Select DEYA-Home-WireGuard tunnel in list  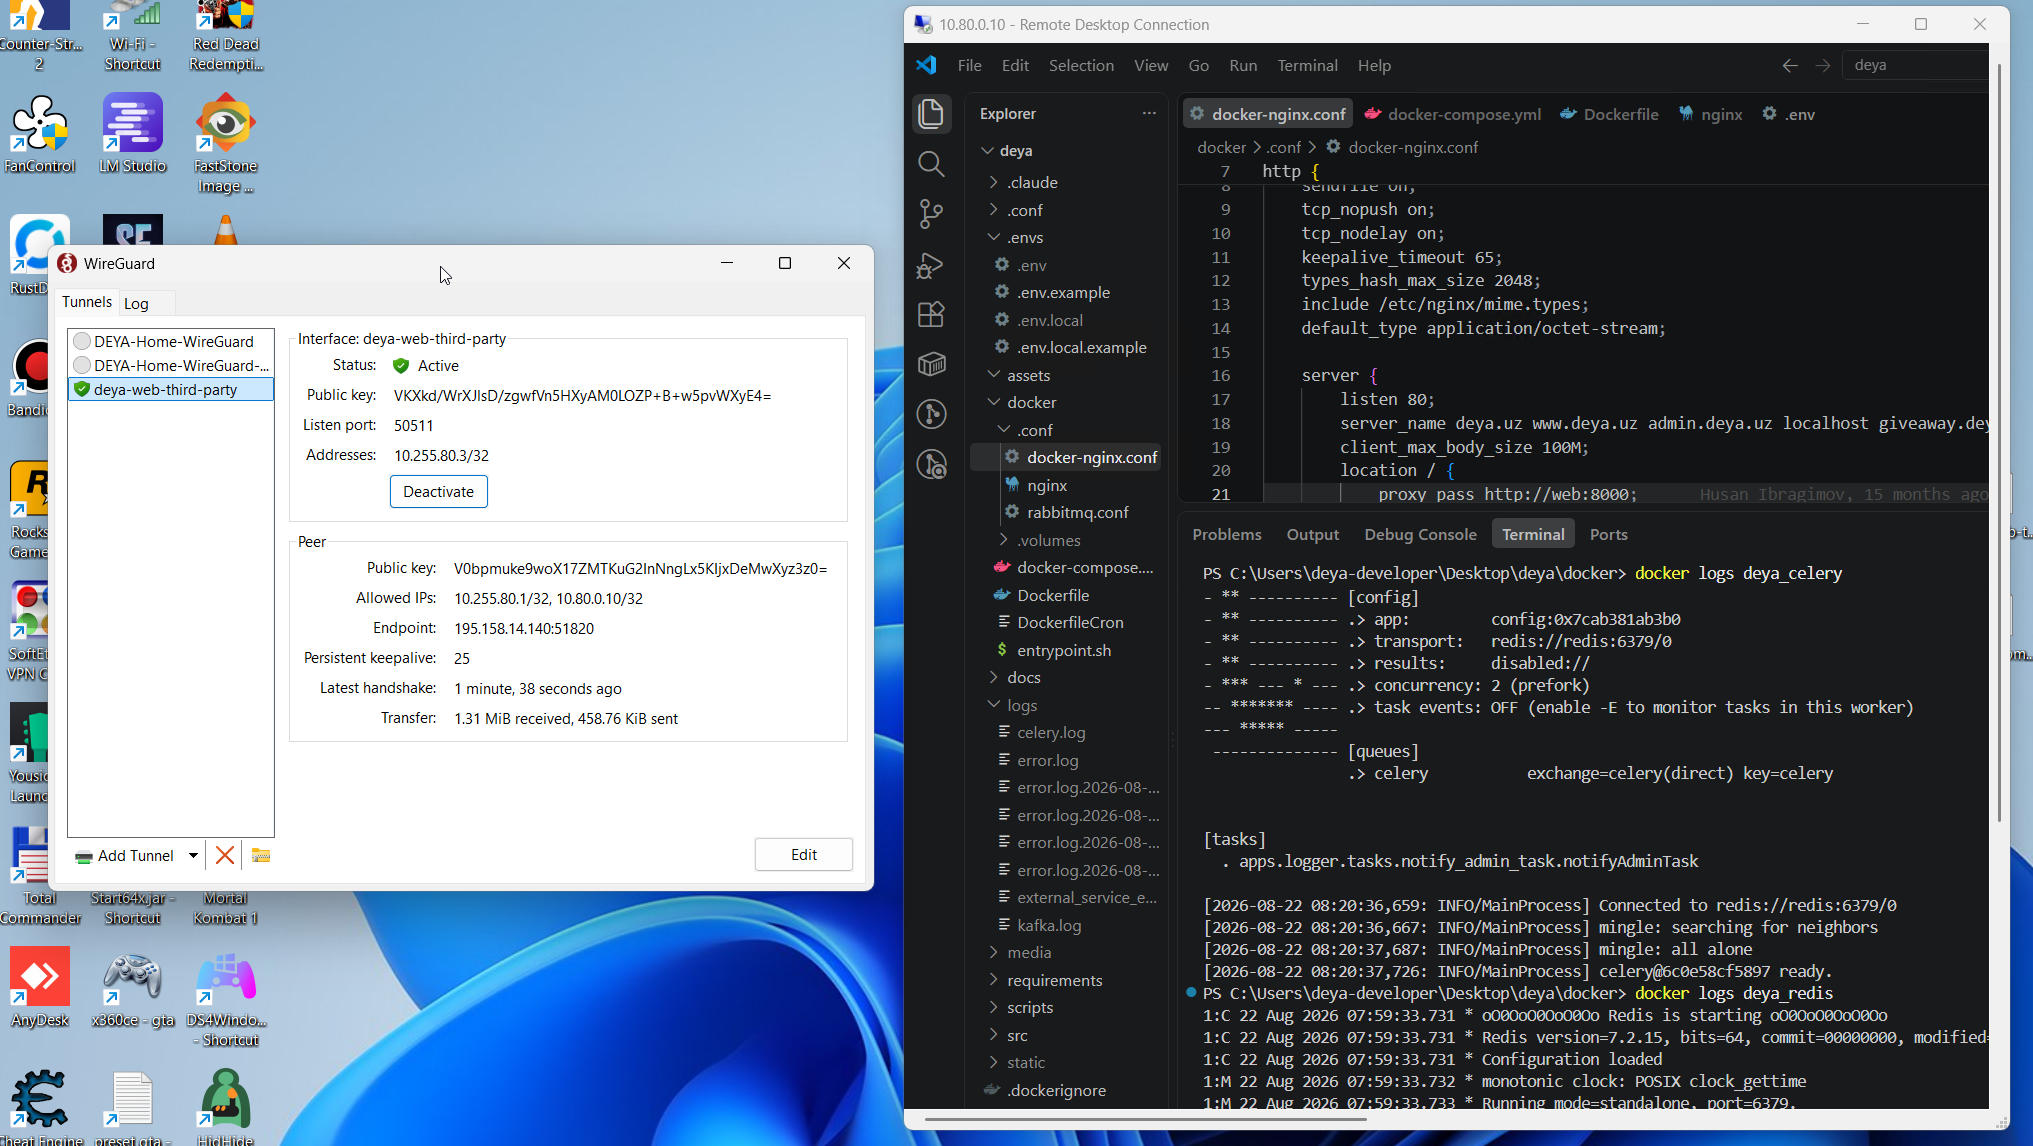pos(171,342)
